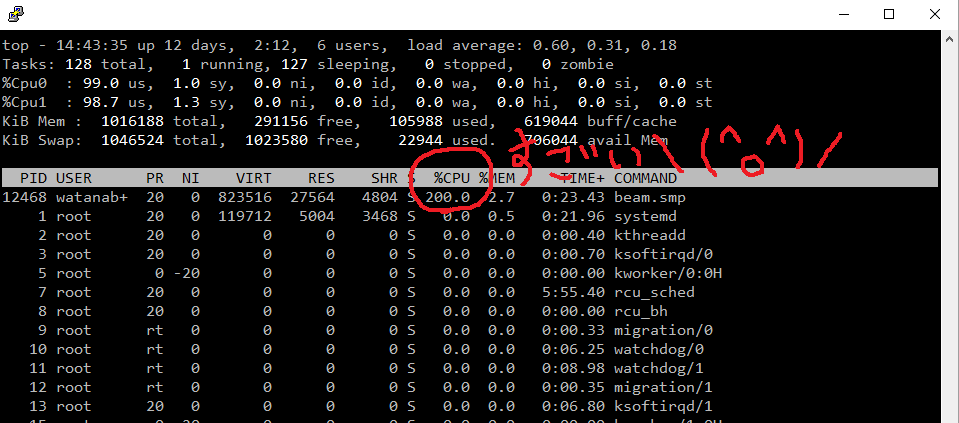Click the VIRT column header
959x423 pixels.
254,178
